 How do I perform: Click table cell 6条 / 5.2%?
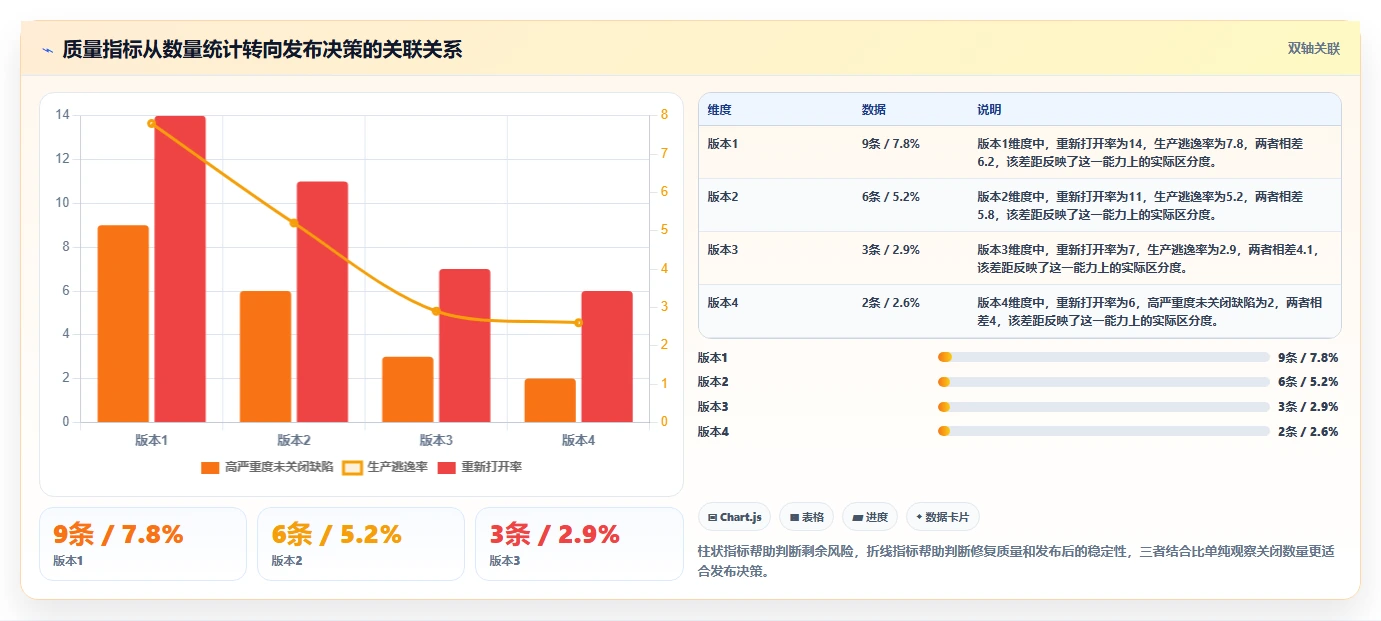tap(890, 197)
